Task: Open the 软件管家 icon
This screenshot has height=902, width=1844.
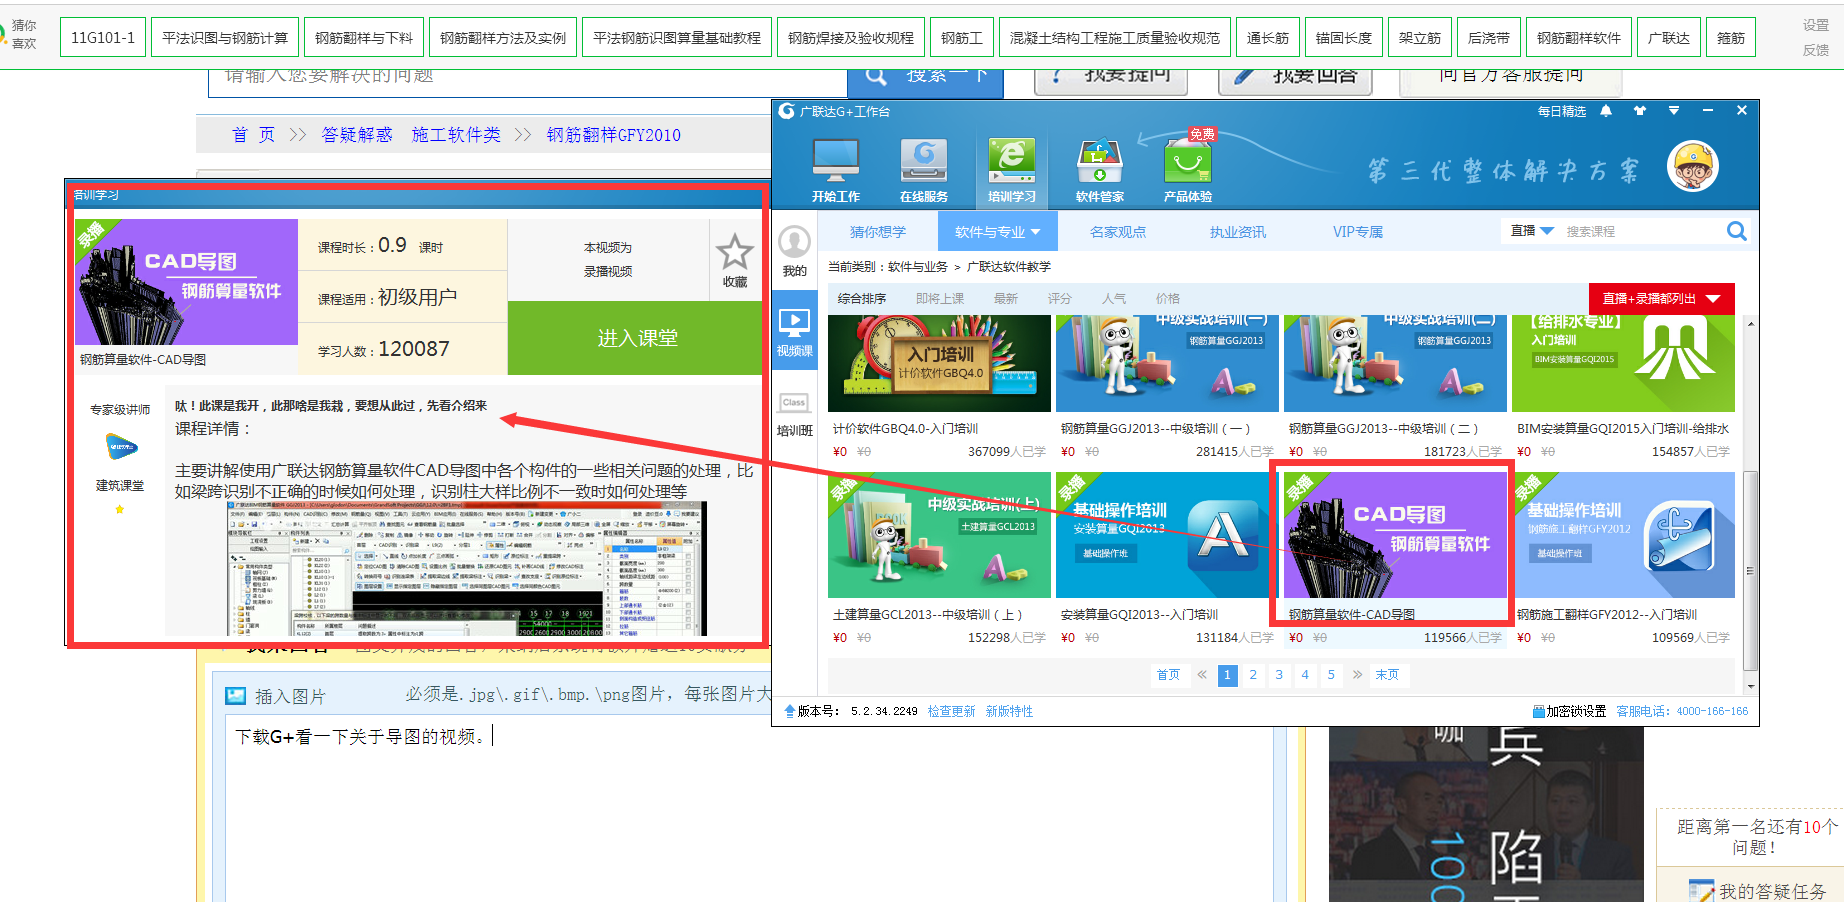Action: coord(1100,160)
